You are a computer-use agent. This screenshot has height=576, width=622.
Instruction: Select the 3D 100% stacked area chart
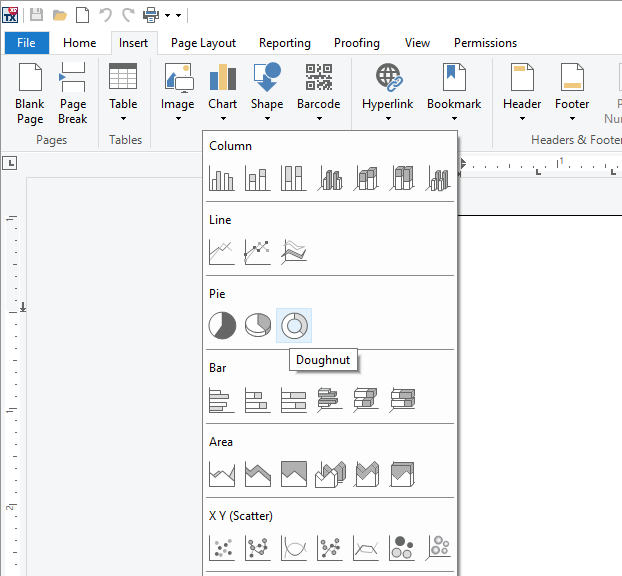[x=402, y=474]
